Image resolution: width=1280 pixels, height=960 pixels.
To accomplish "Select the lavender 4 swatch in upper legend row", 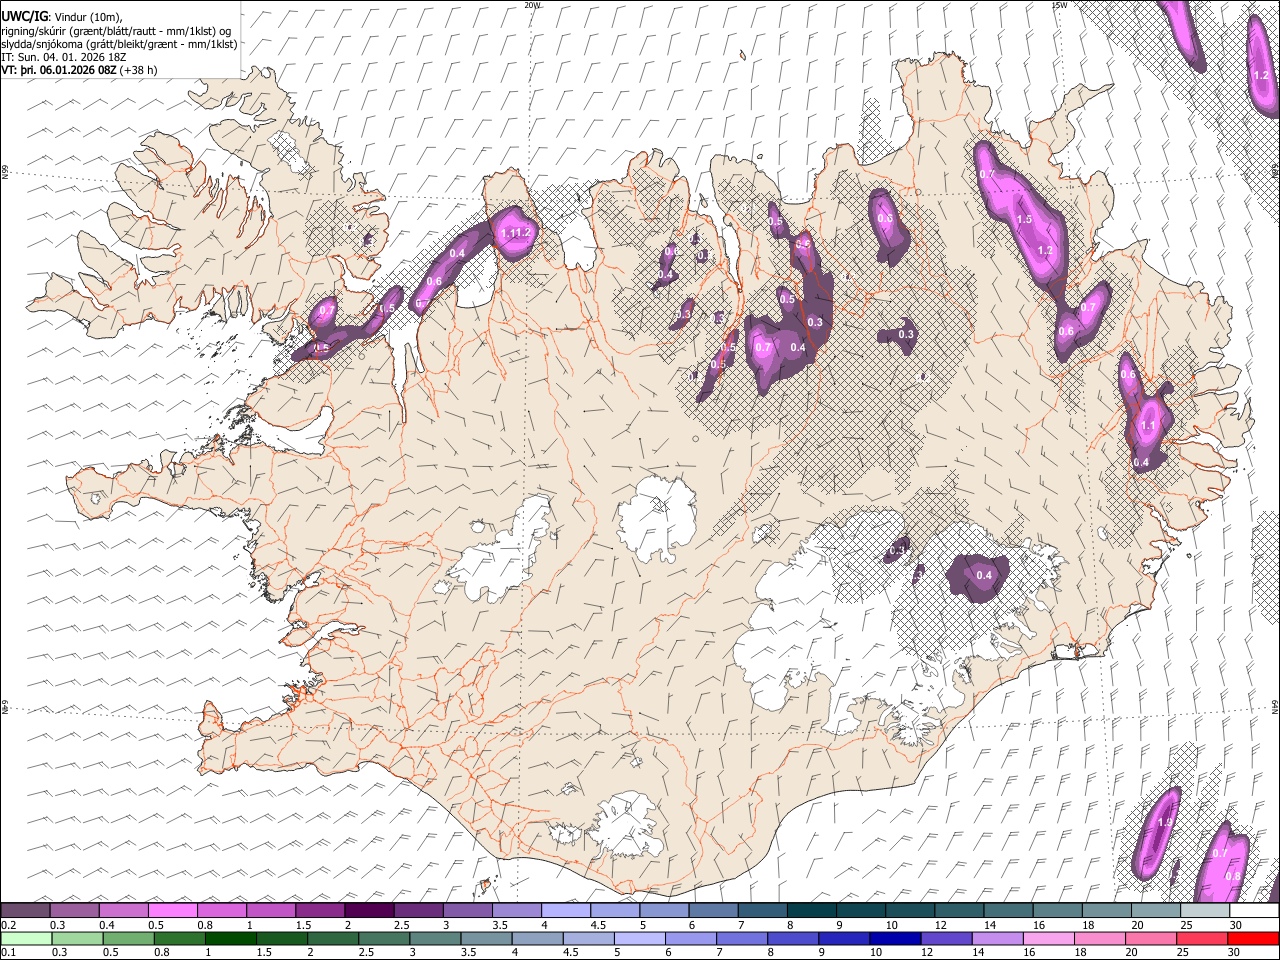I will click(565, 910).
